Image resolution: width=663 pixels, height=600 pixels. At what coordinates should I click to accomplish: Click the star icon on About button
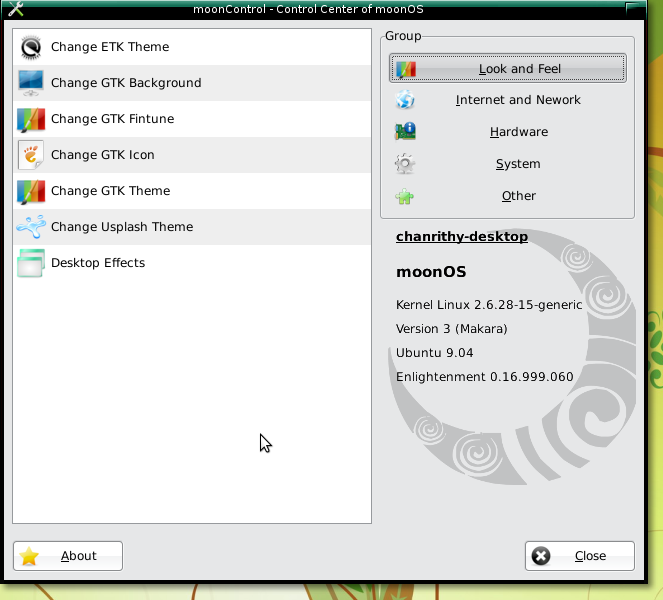tap(29, 556)
